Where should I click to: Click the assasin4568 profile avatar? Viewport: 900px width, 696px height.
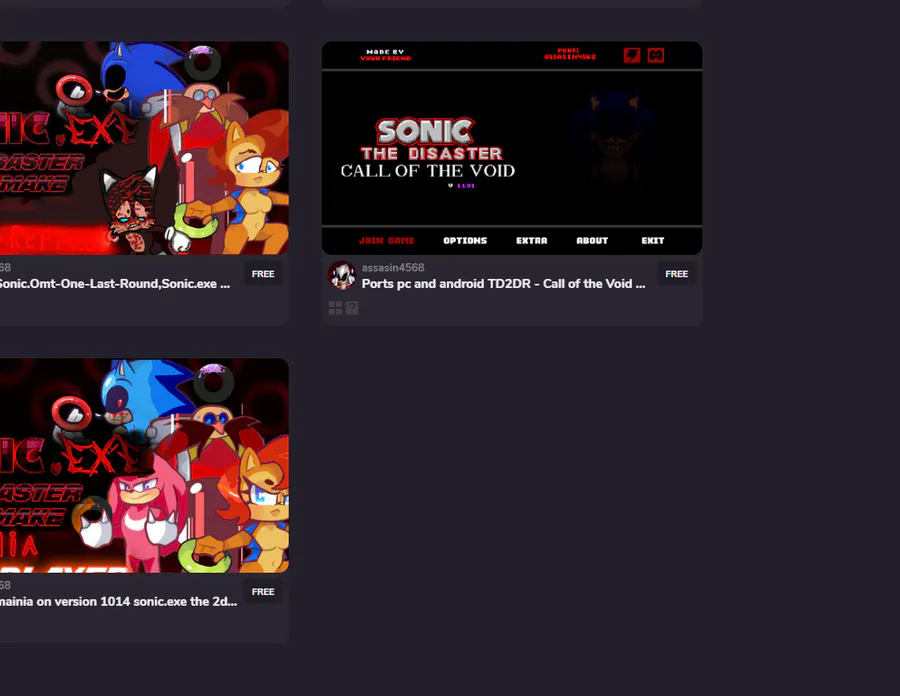point(342,275)
